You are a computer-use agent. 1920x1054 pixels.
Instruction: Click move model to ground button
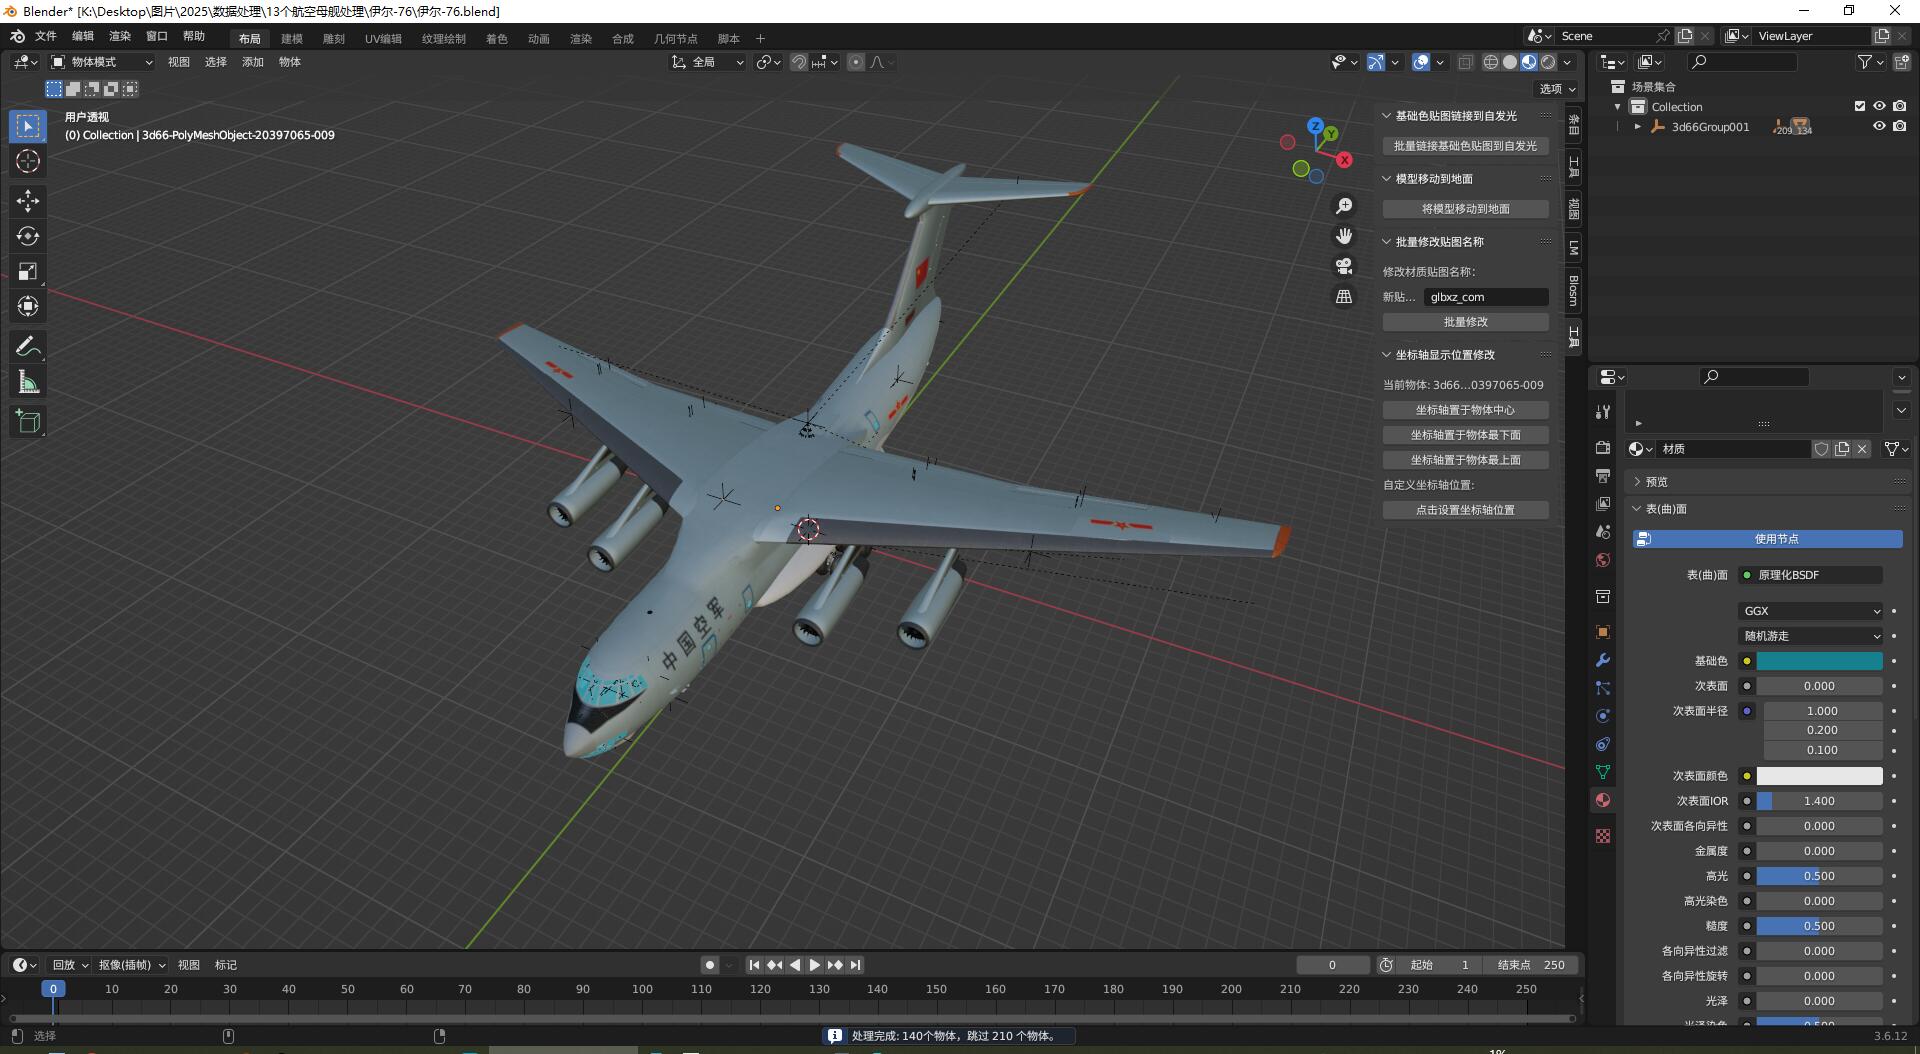click(1466, 209)
